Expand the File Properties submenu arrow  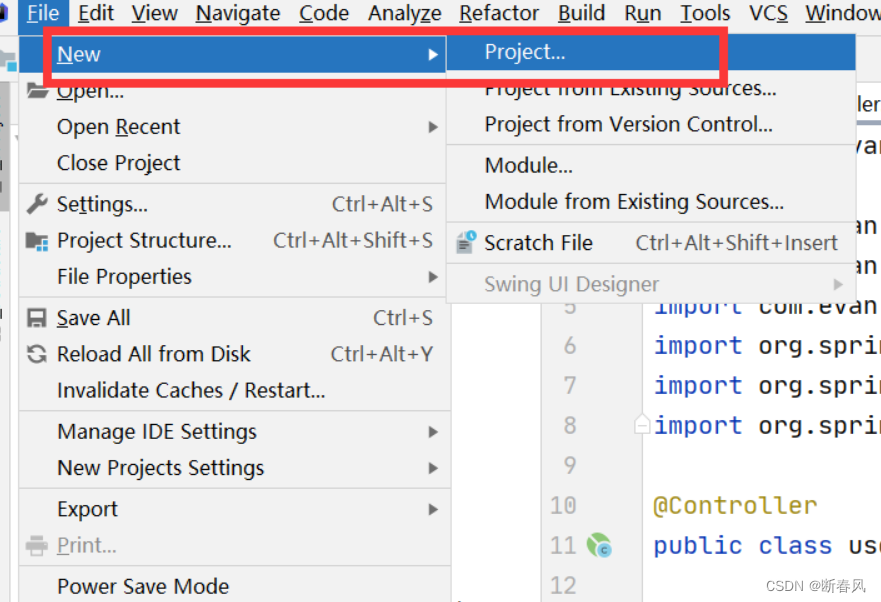click(433, 277)
